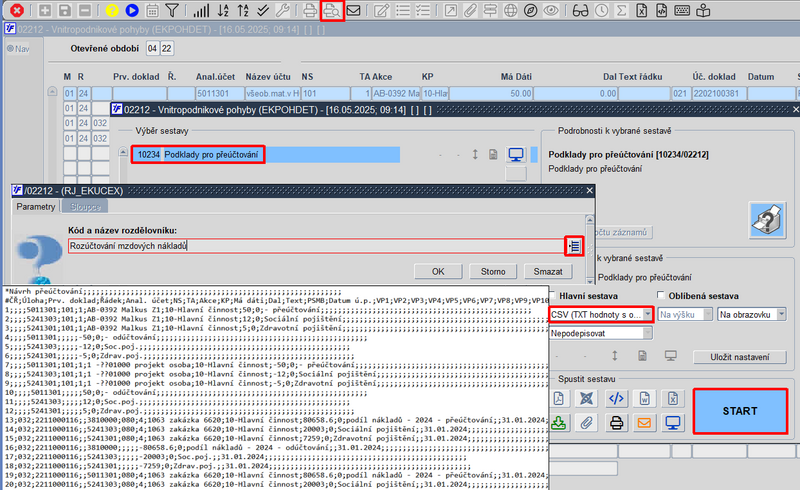Tick the Hlavní sestava checkbox

click(x=553, y=295)
